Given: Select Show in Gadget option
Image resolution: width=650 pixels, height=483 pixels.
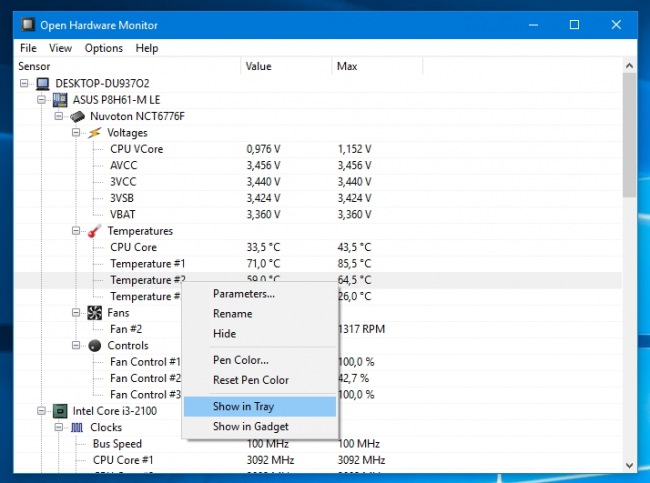Looking at the screenshot, I should pyautogui.click(x=260, y=427).
